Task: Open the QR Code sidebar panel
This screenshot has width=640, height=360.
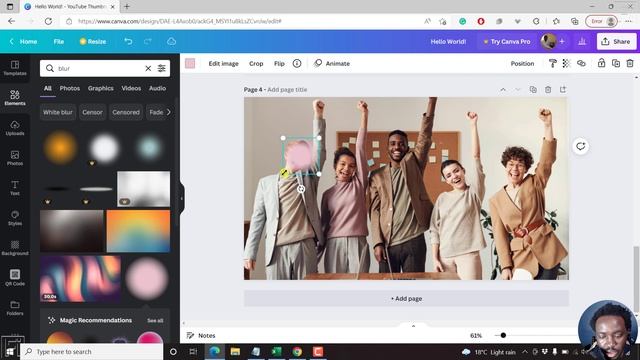Action: pos(15,278)
